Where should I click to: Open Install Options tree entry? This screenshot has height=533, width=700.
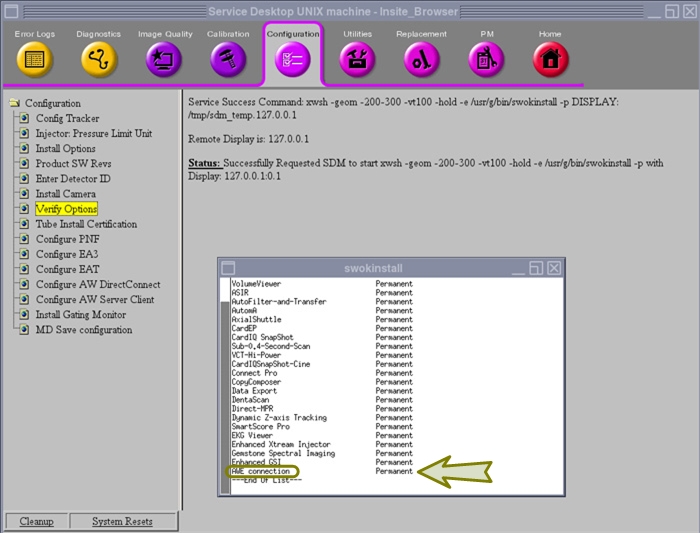point(66,149)
